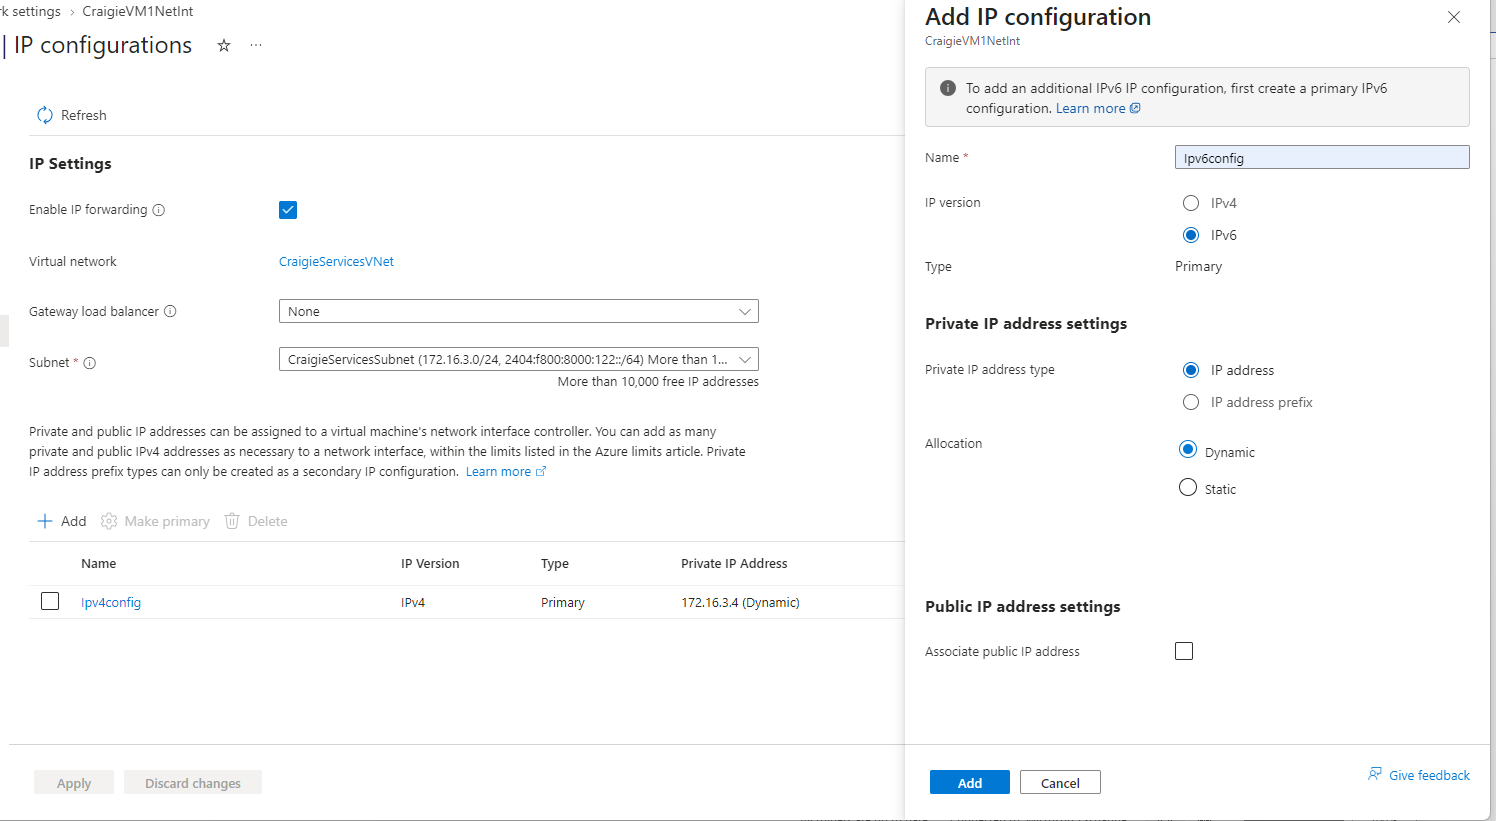This screenshot has height=821, width=1496.
Task: Click the Make primary gear icon
Action: [109, 521]
